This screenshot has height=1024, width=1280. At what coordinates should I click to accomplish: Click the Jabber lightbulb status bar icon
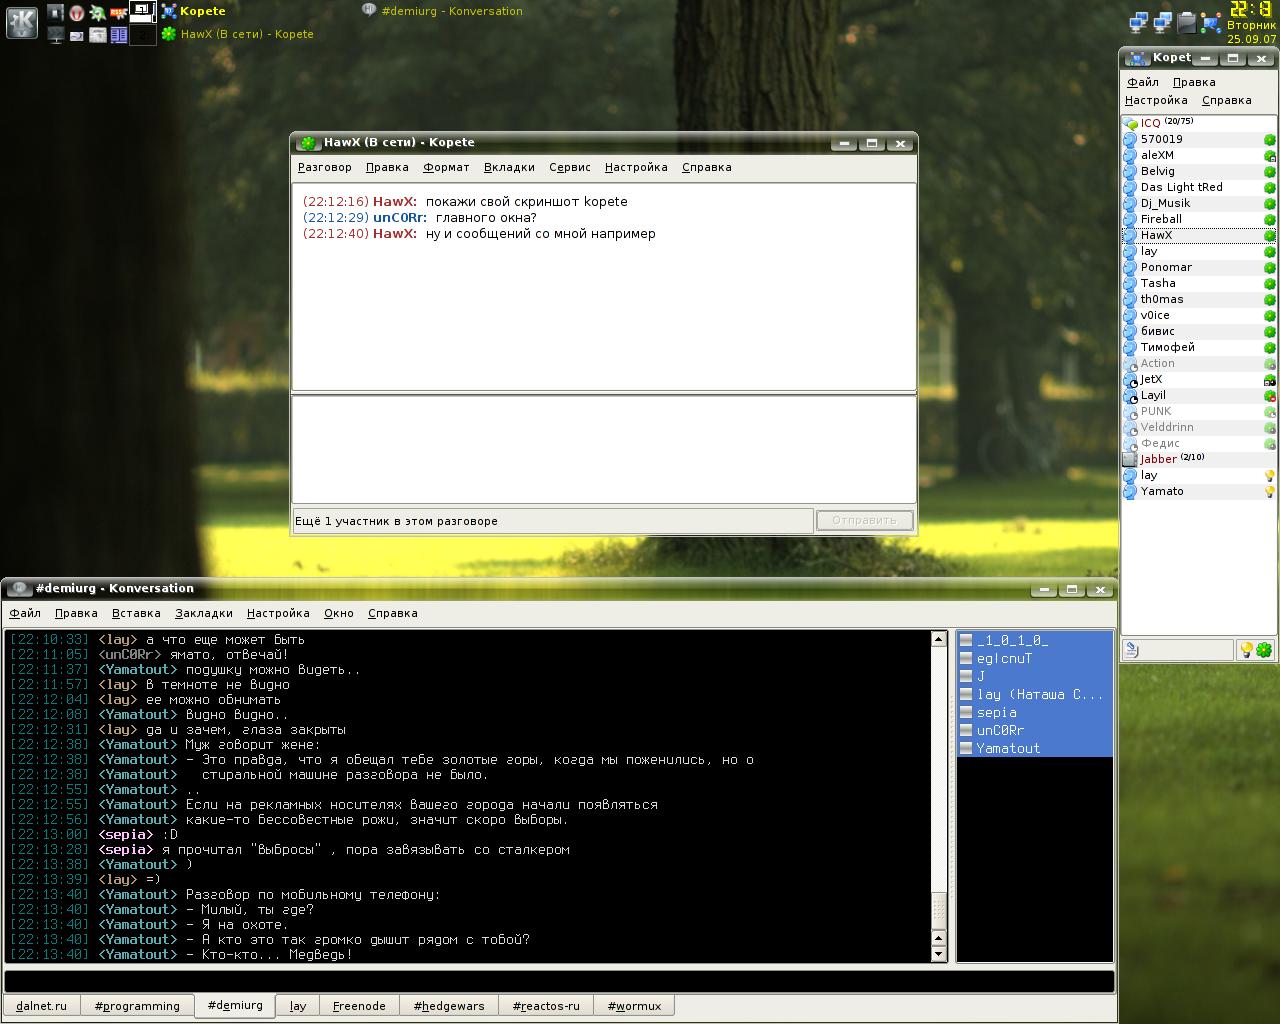[1246, 650]
